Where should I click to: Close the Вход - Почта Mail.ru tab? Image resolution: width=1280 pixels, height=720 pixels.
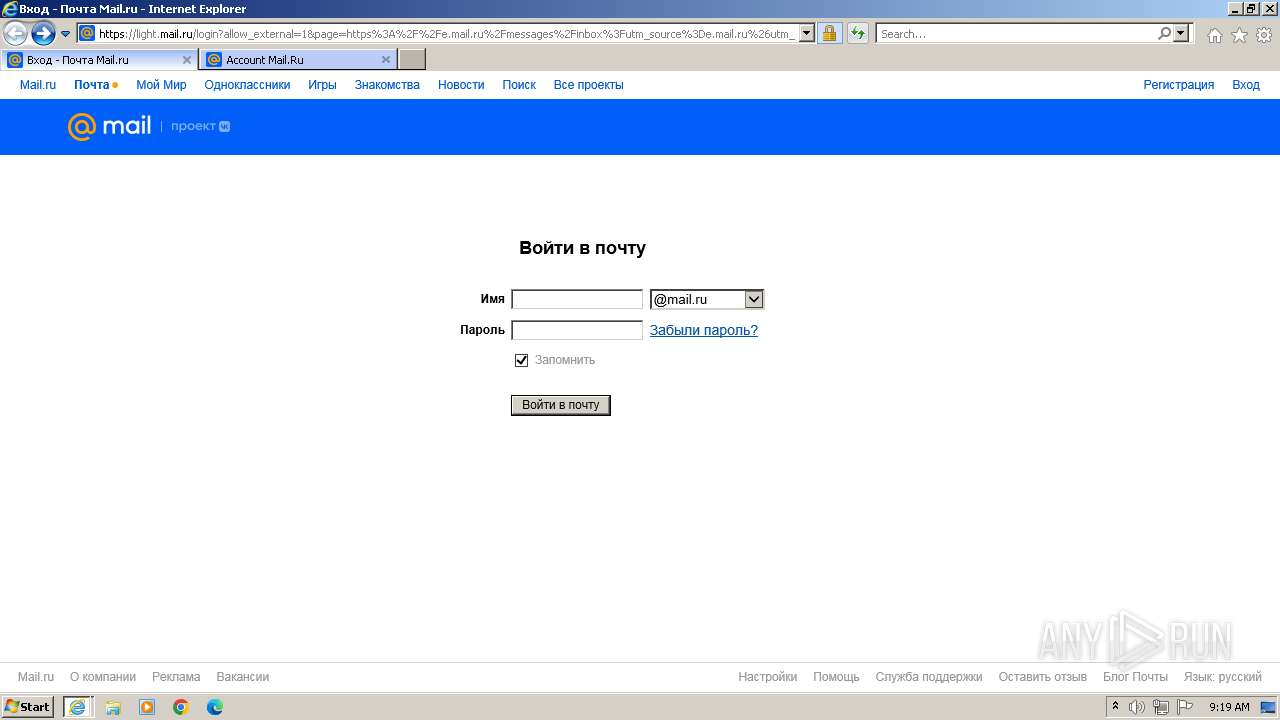pyautogui.click(x=186, y=60)
